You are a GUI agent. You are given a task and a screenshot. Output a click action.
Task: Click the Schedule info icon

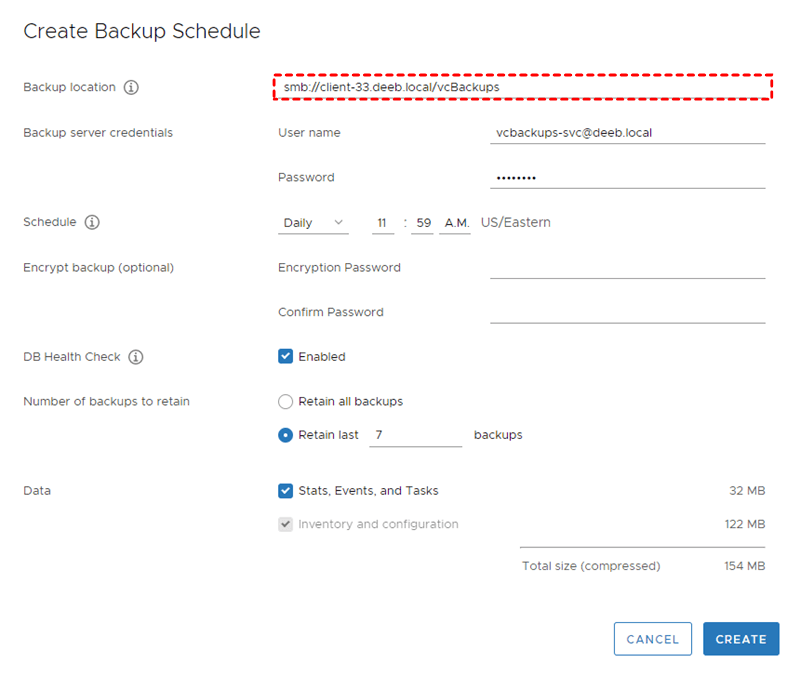tap(92, 222)
